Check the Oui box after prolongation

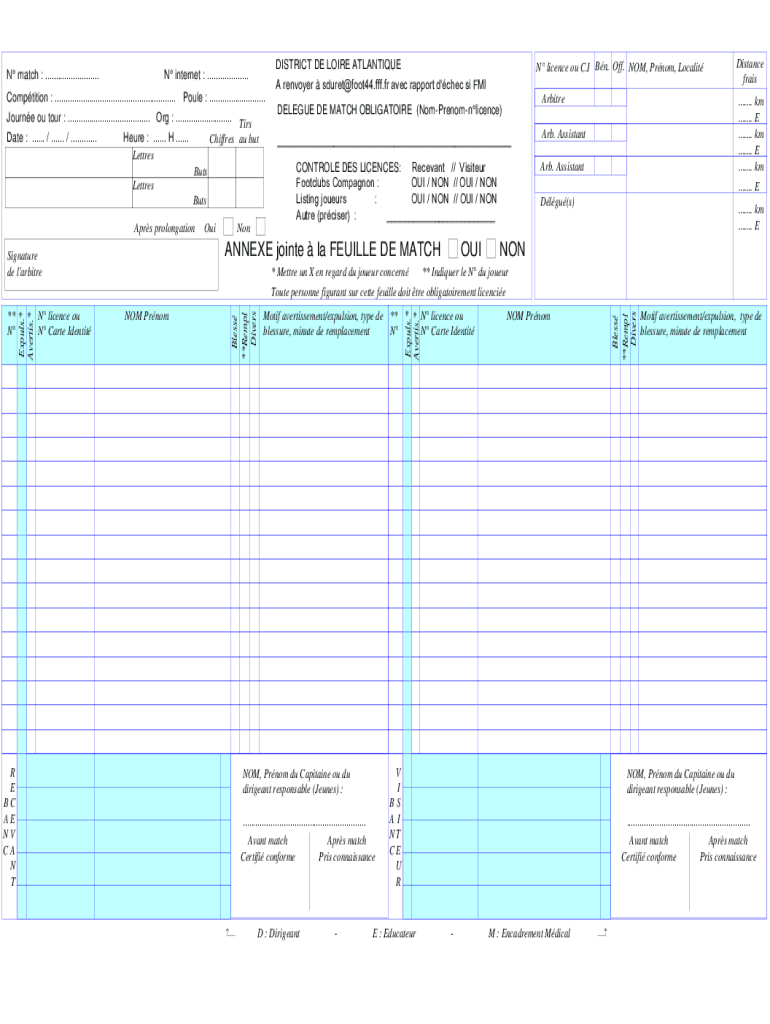tap(228, 227)
